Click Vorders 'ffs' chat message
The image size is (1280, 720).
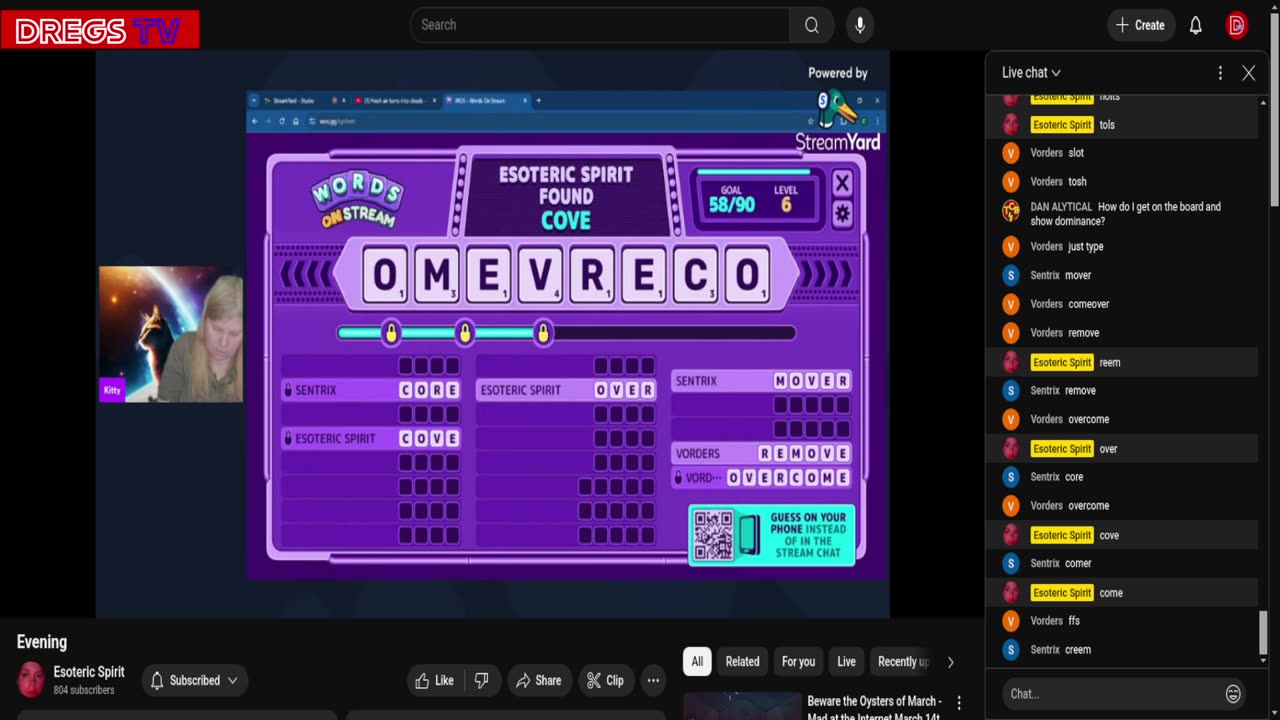[1120, 621]
